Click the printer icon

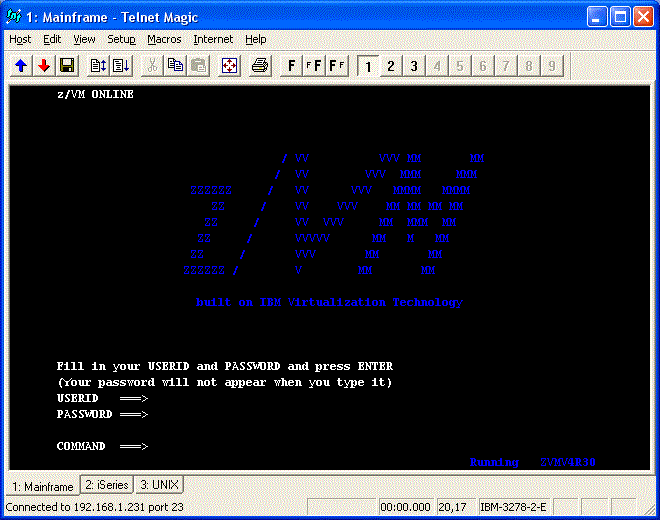(x=260, y=66)
